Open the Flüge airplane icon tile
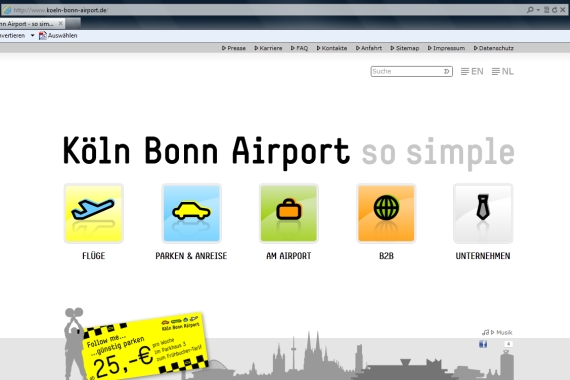570x380 pixels. (x=94, y=213)
